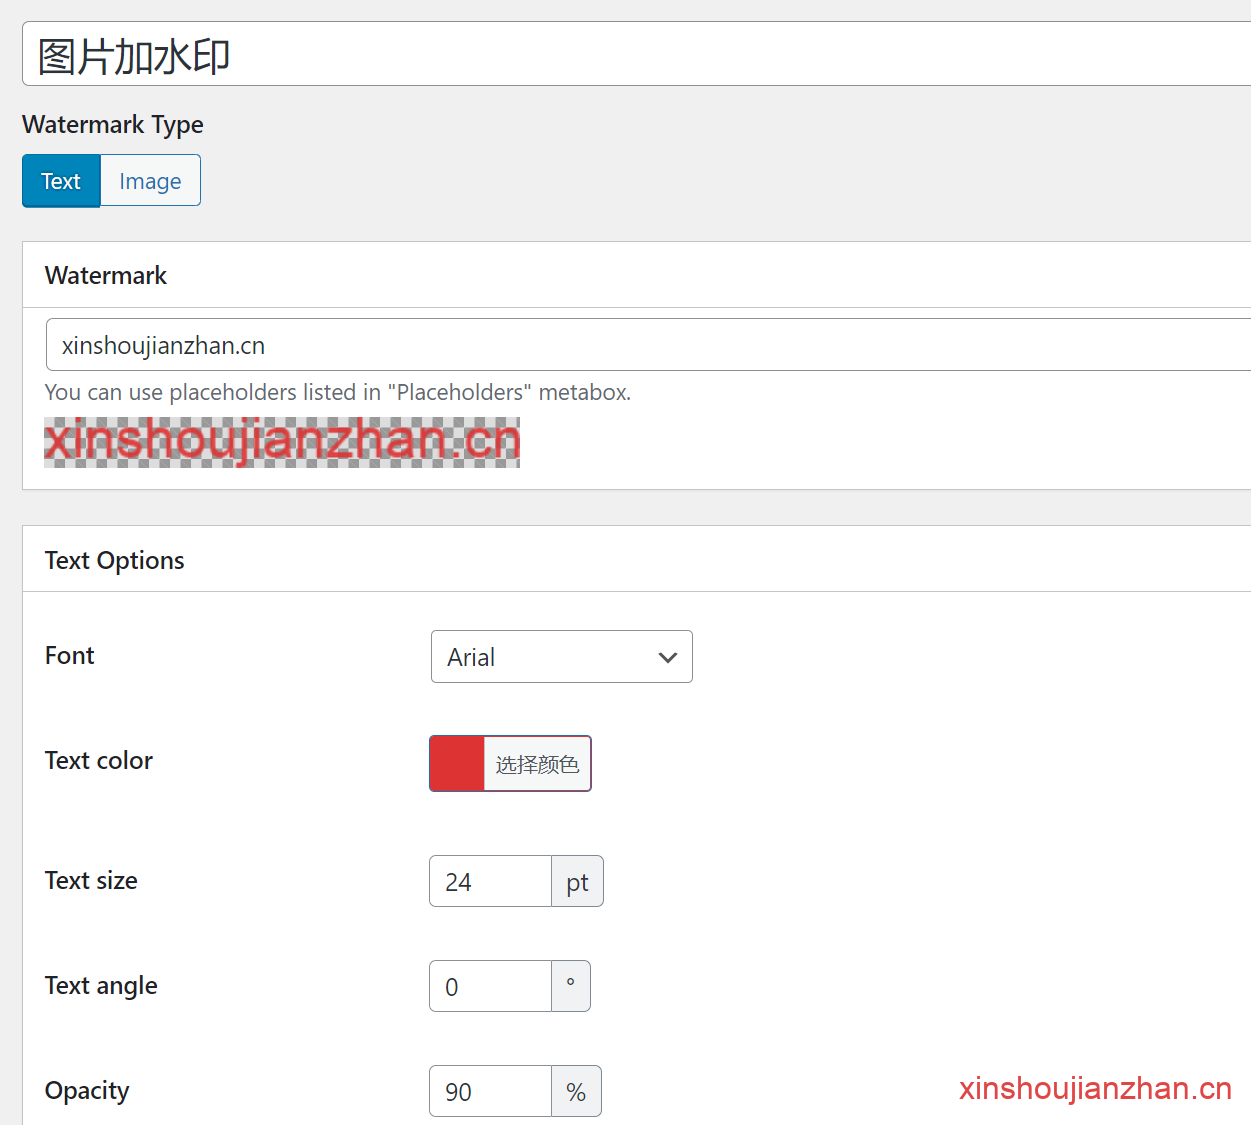Viewport: 1251px width, 1125px height.
Task: Click the Text size label
Action: click(91, 880)
